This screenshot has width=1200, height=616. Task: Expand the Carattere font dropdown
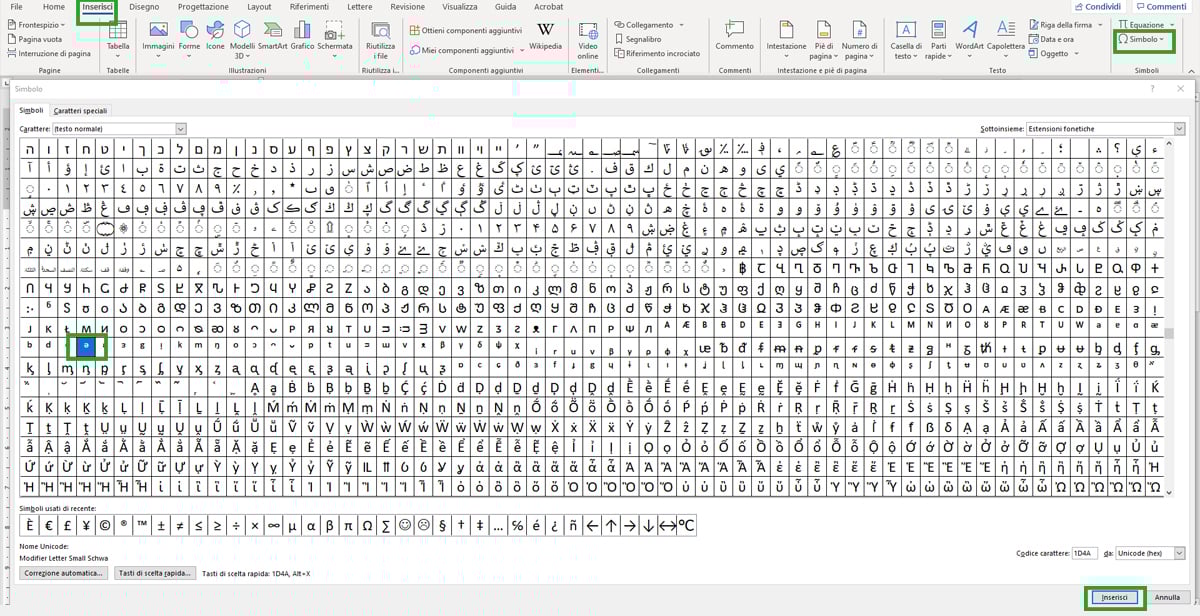click(x=181, y=129)
